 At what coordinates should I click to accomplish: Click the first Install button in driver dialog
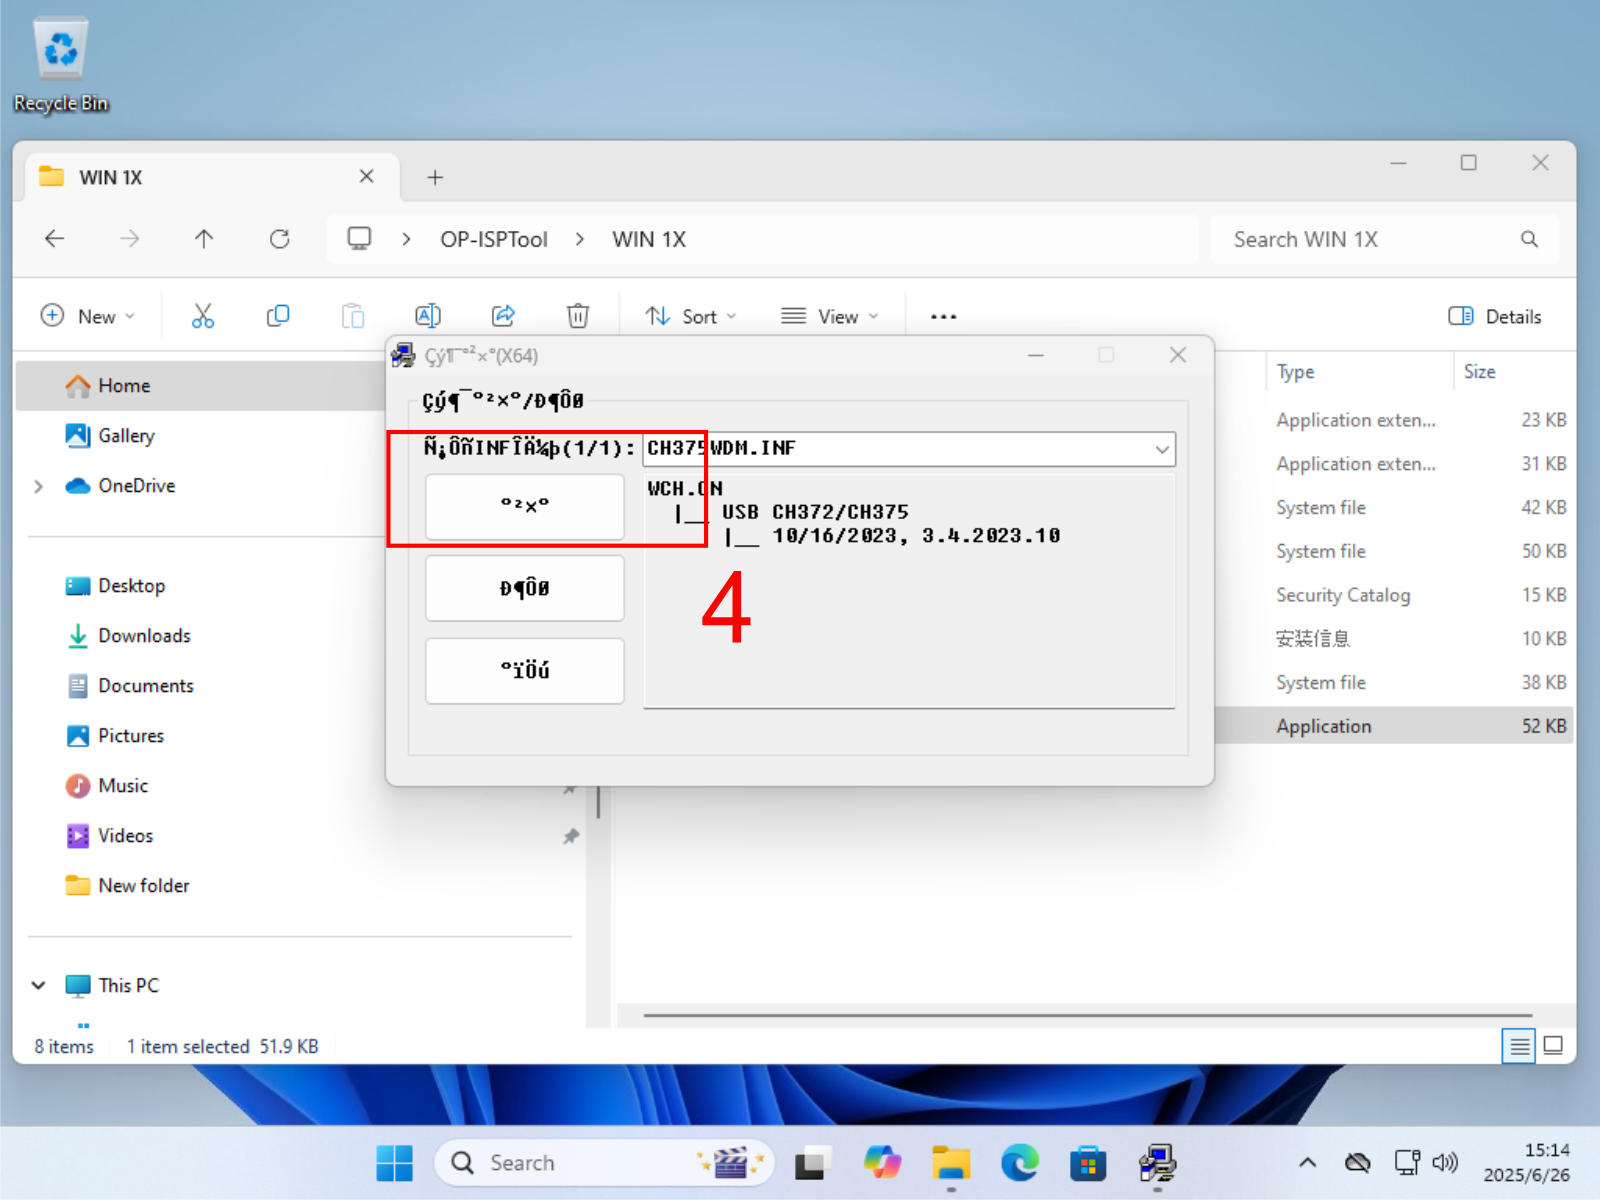(x=525, y=506)
